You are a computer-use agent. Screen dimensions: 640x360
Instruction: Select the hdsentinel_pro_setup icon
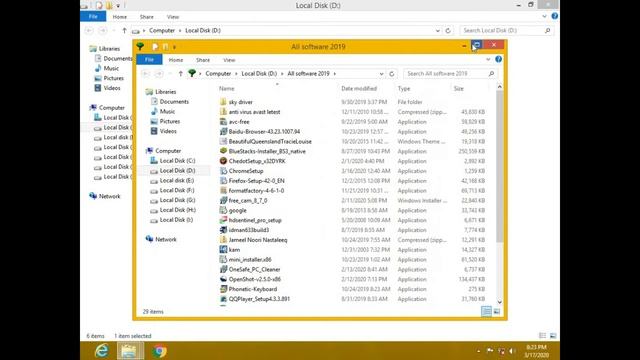pos(223,220)
